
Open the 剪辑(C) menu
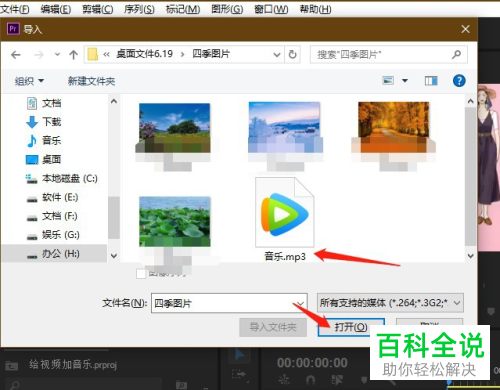coord(98,9)
